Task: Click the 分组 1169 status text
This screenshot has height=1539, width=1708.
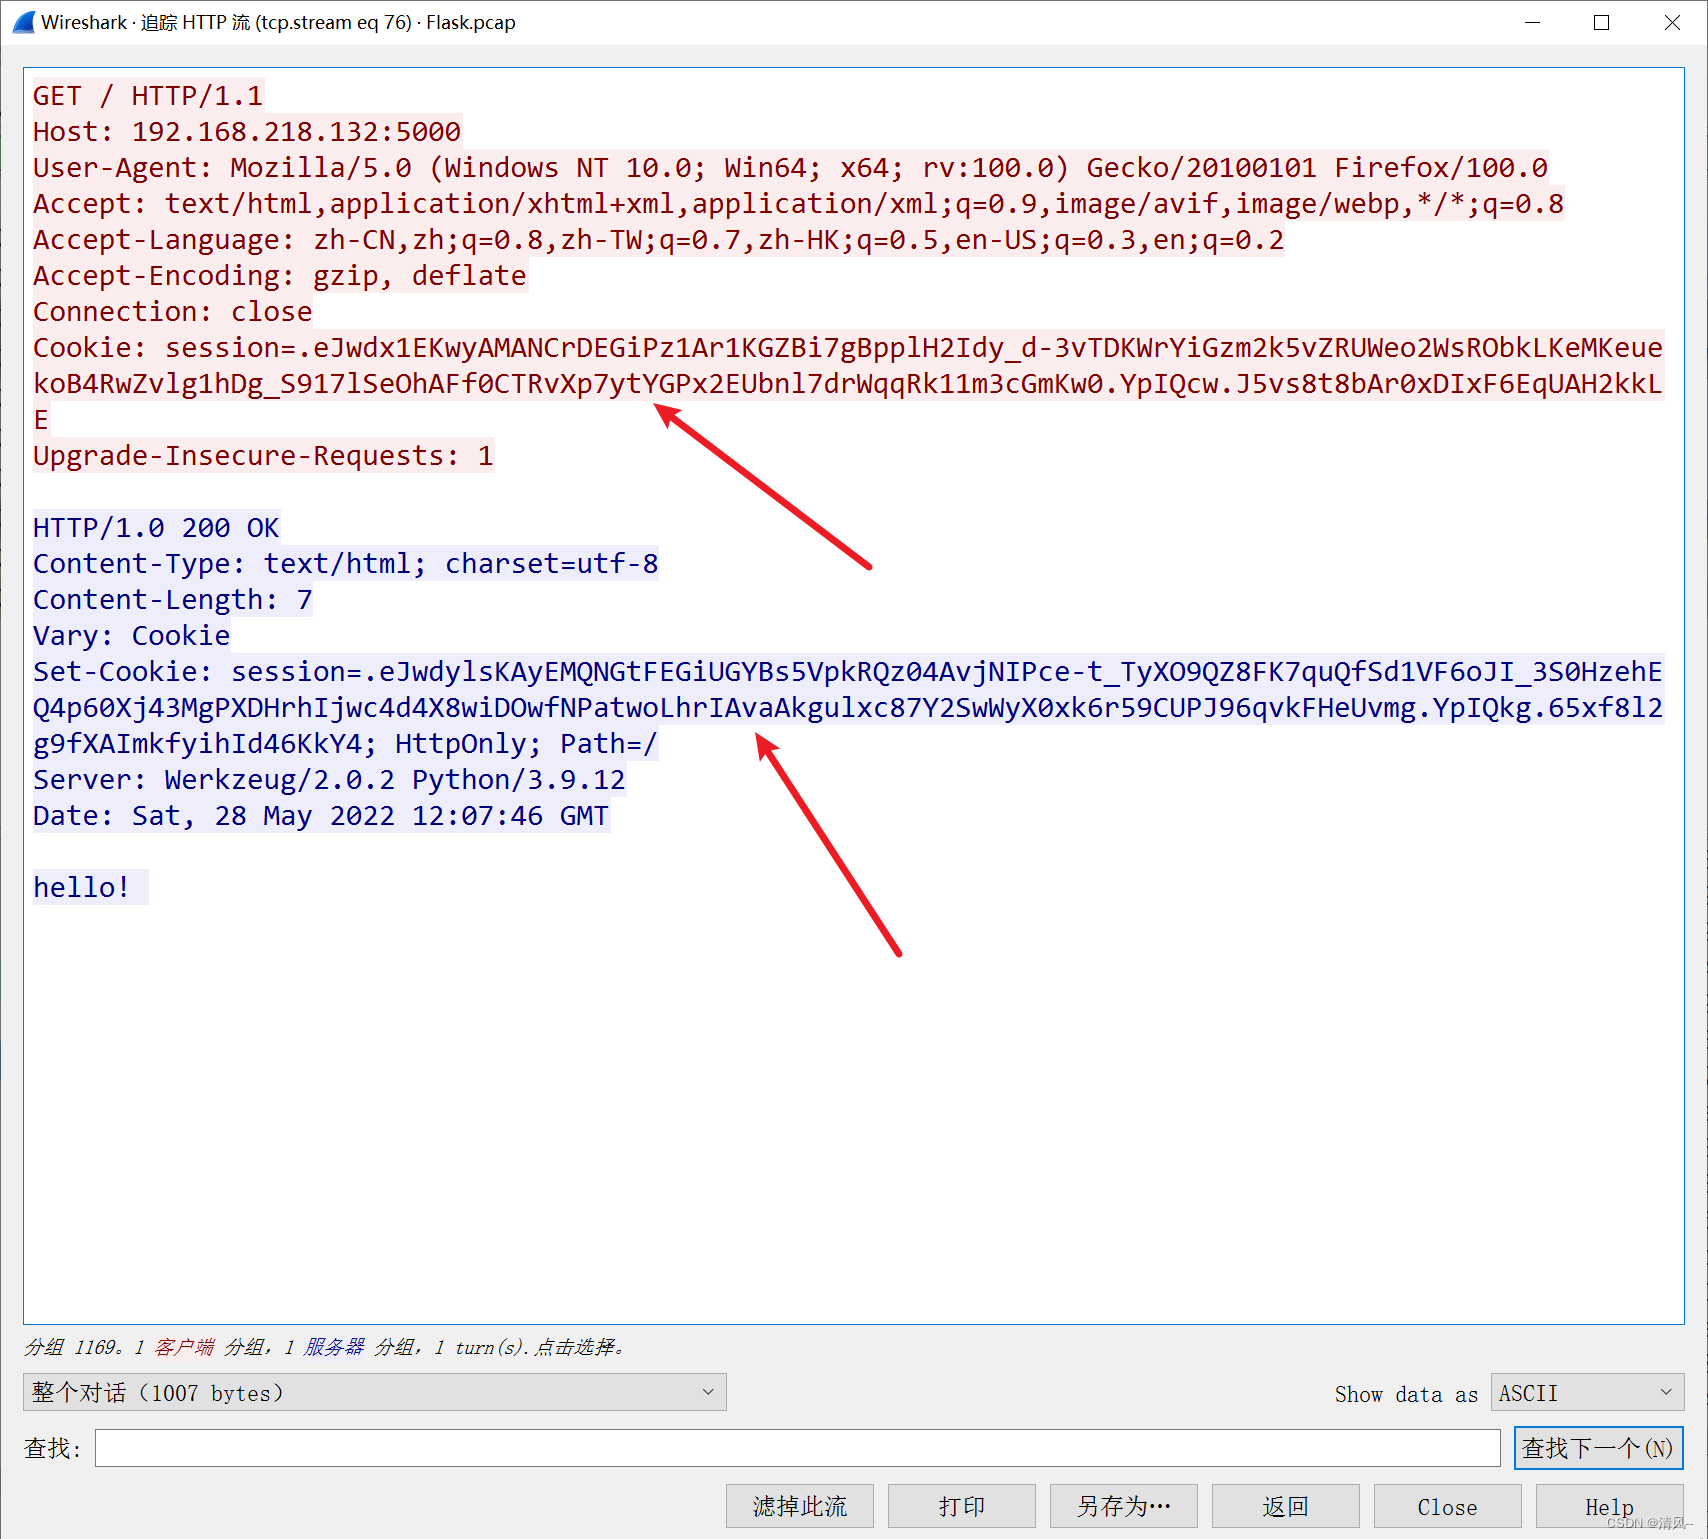Action: click(72, 1347)
